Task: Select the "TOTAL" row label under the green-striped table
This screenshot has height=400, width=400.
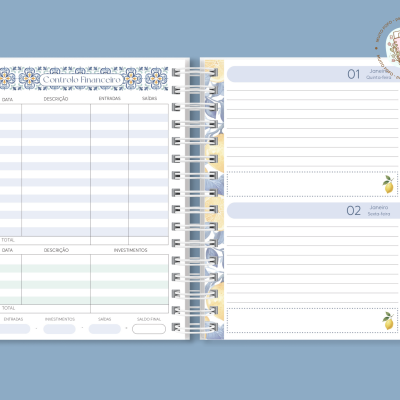Action: (8, 308)
